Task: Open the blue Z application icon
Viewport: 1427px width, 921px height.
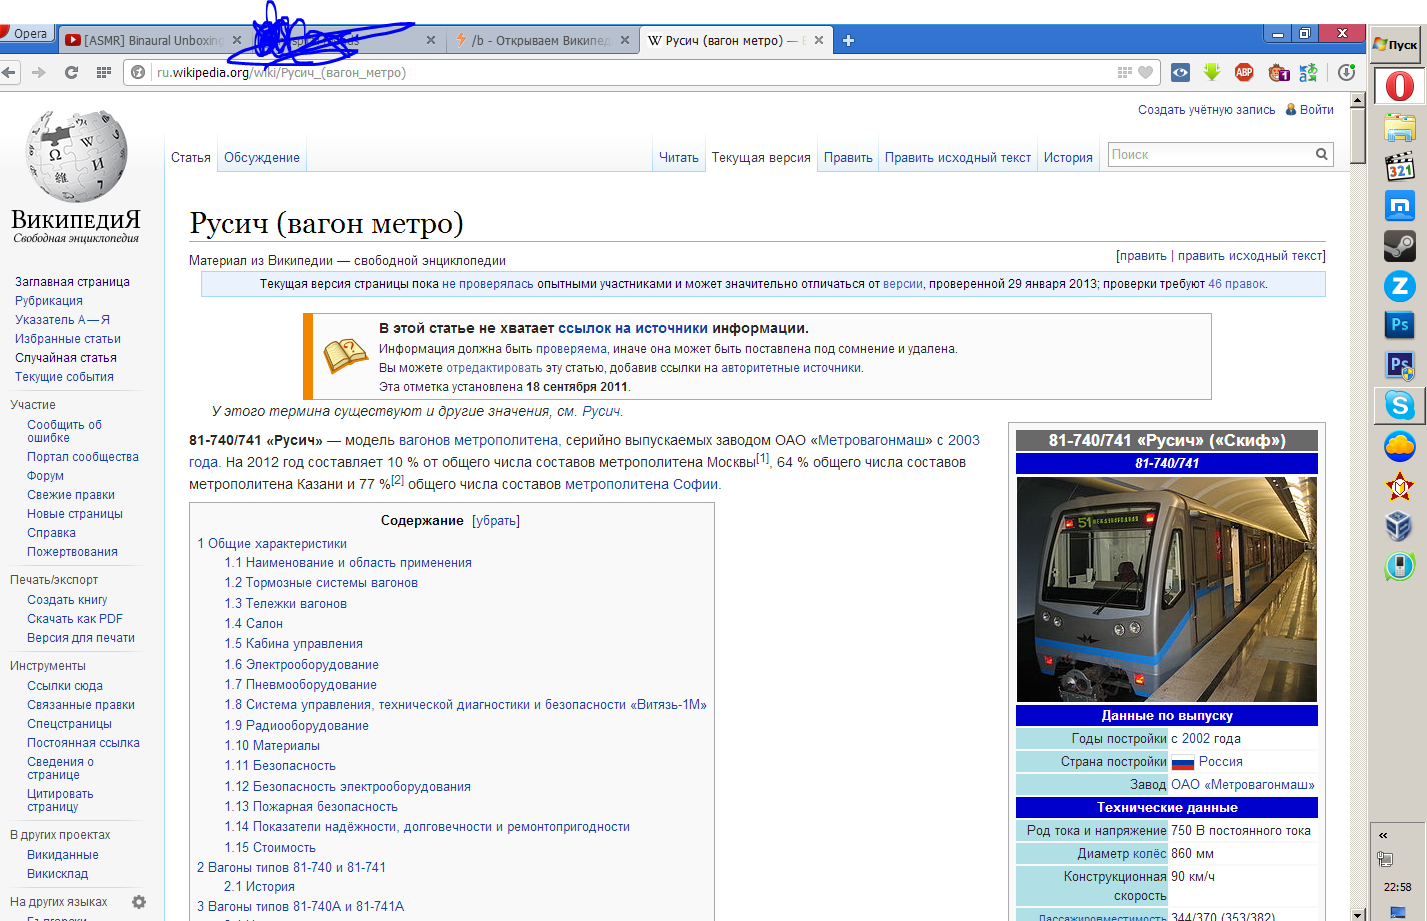Action: [1399, 286]
